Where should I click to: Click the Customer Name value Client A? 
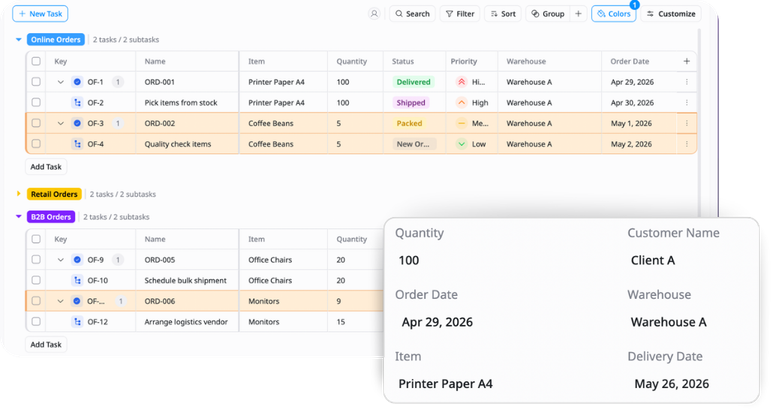653,260
